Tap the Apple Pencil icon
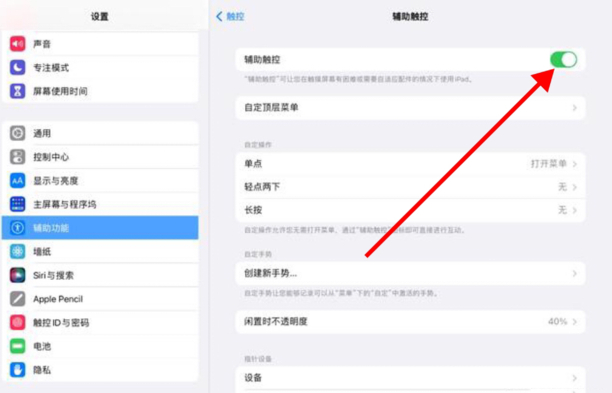Image resolution: width=612 pixels, height=393 pixels. coord(17,299)
